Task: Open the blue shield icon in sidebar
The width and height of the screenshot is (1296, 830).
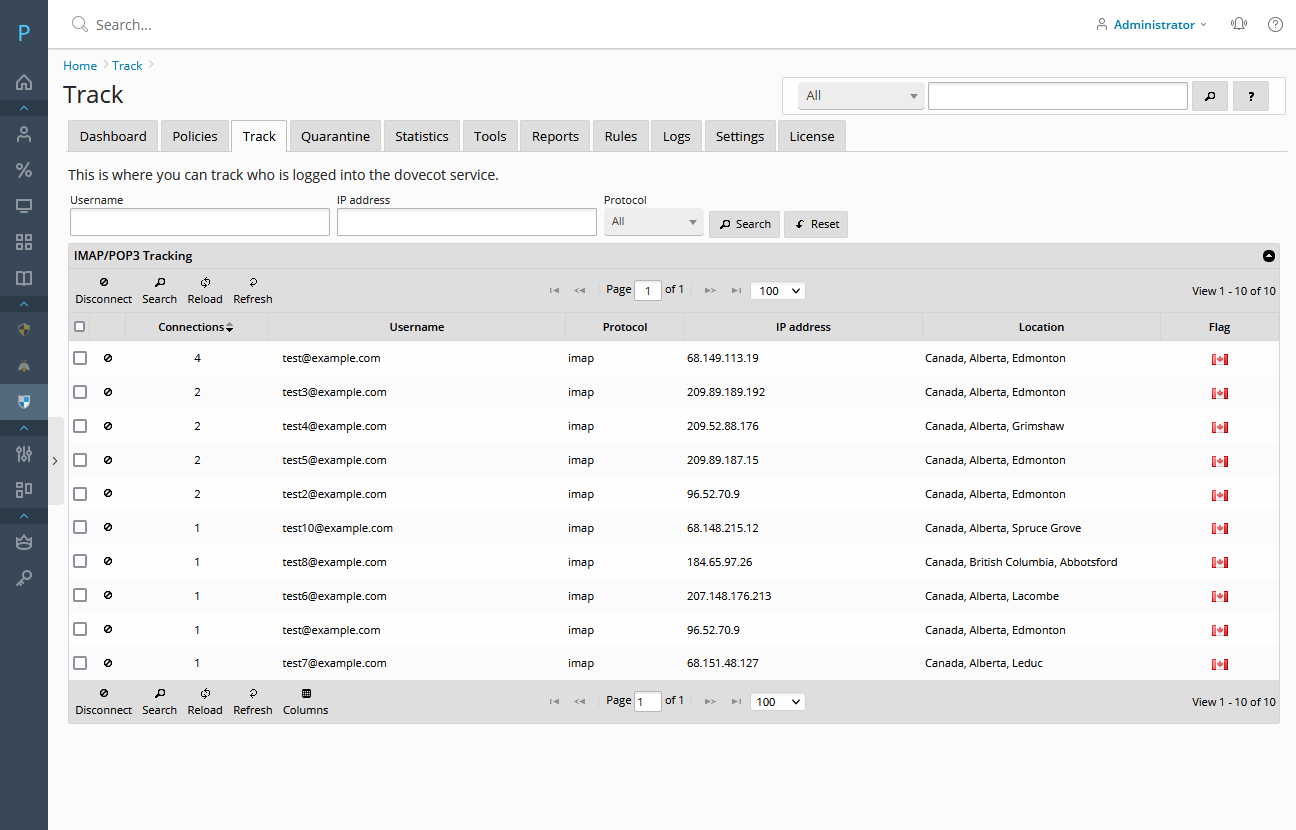Action: coord(24,402)
